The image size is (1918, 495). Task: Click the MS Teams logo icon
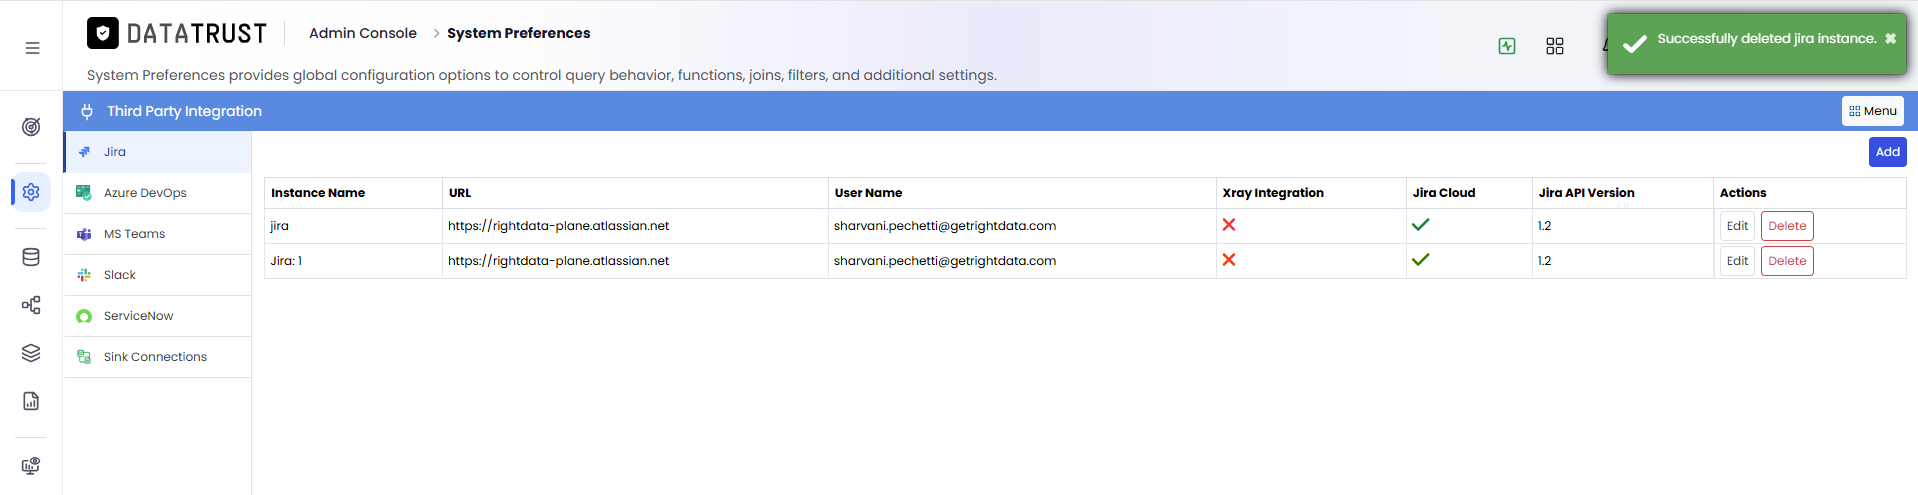click(84, 234)
